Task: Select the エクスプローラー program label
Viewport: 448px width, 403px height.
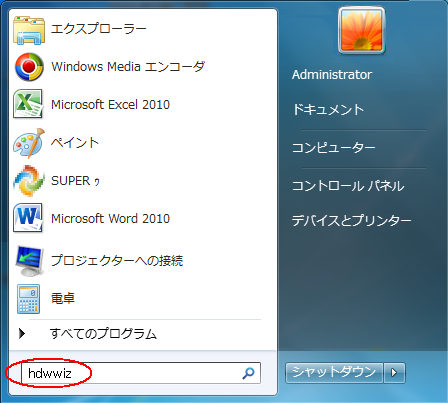Action: tap(99, 29)
